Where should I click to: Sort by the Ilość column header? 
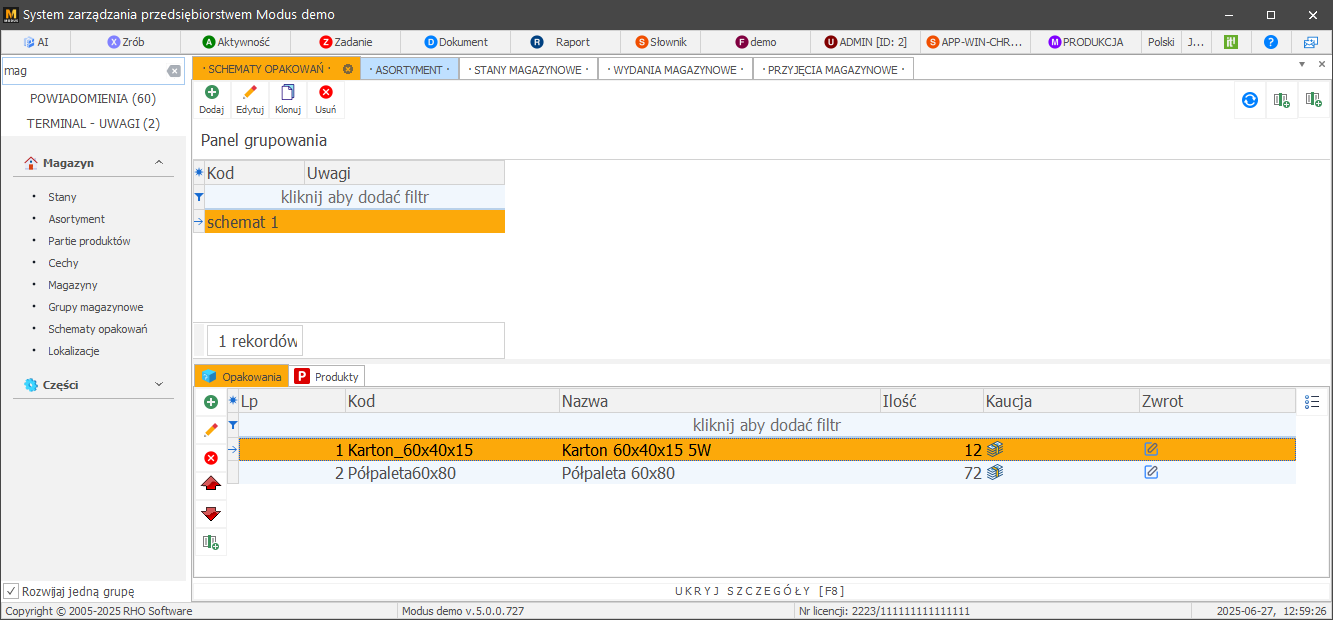pos(931,401)
